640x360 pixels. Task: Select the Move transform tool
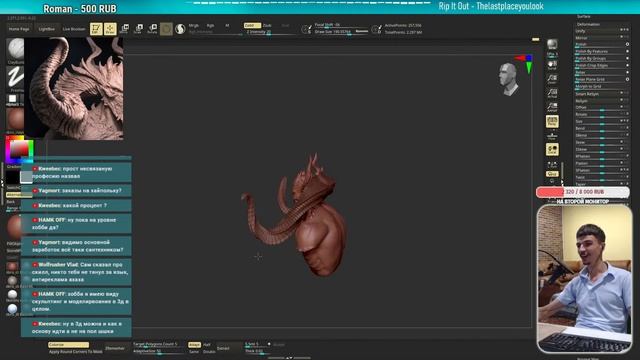tap(124, 29)
